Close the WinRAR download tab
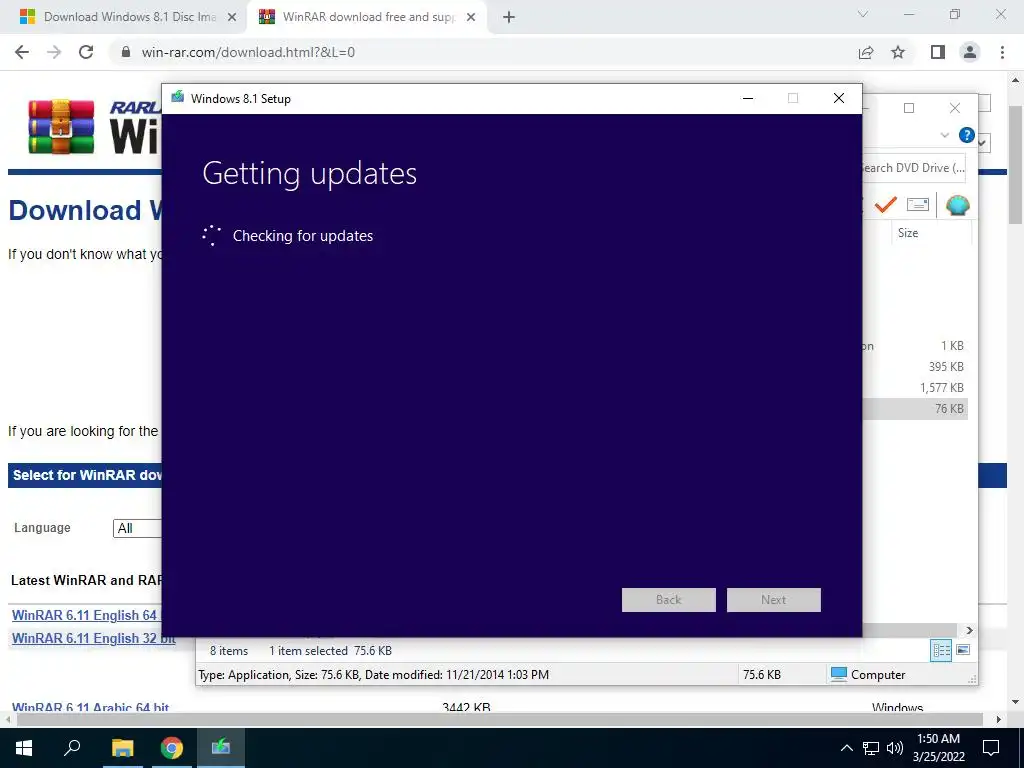 coord(471,17)
